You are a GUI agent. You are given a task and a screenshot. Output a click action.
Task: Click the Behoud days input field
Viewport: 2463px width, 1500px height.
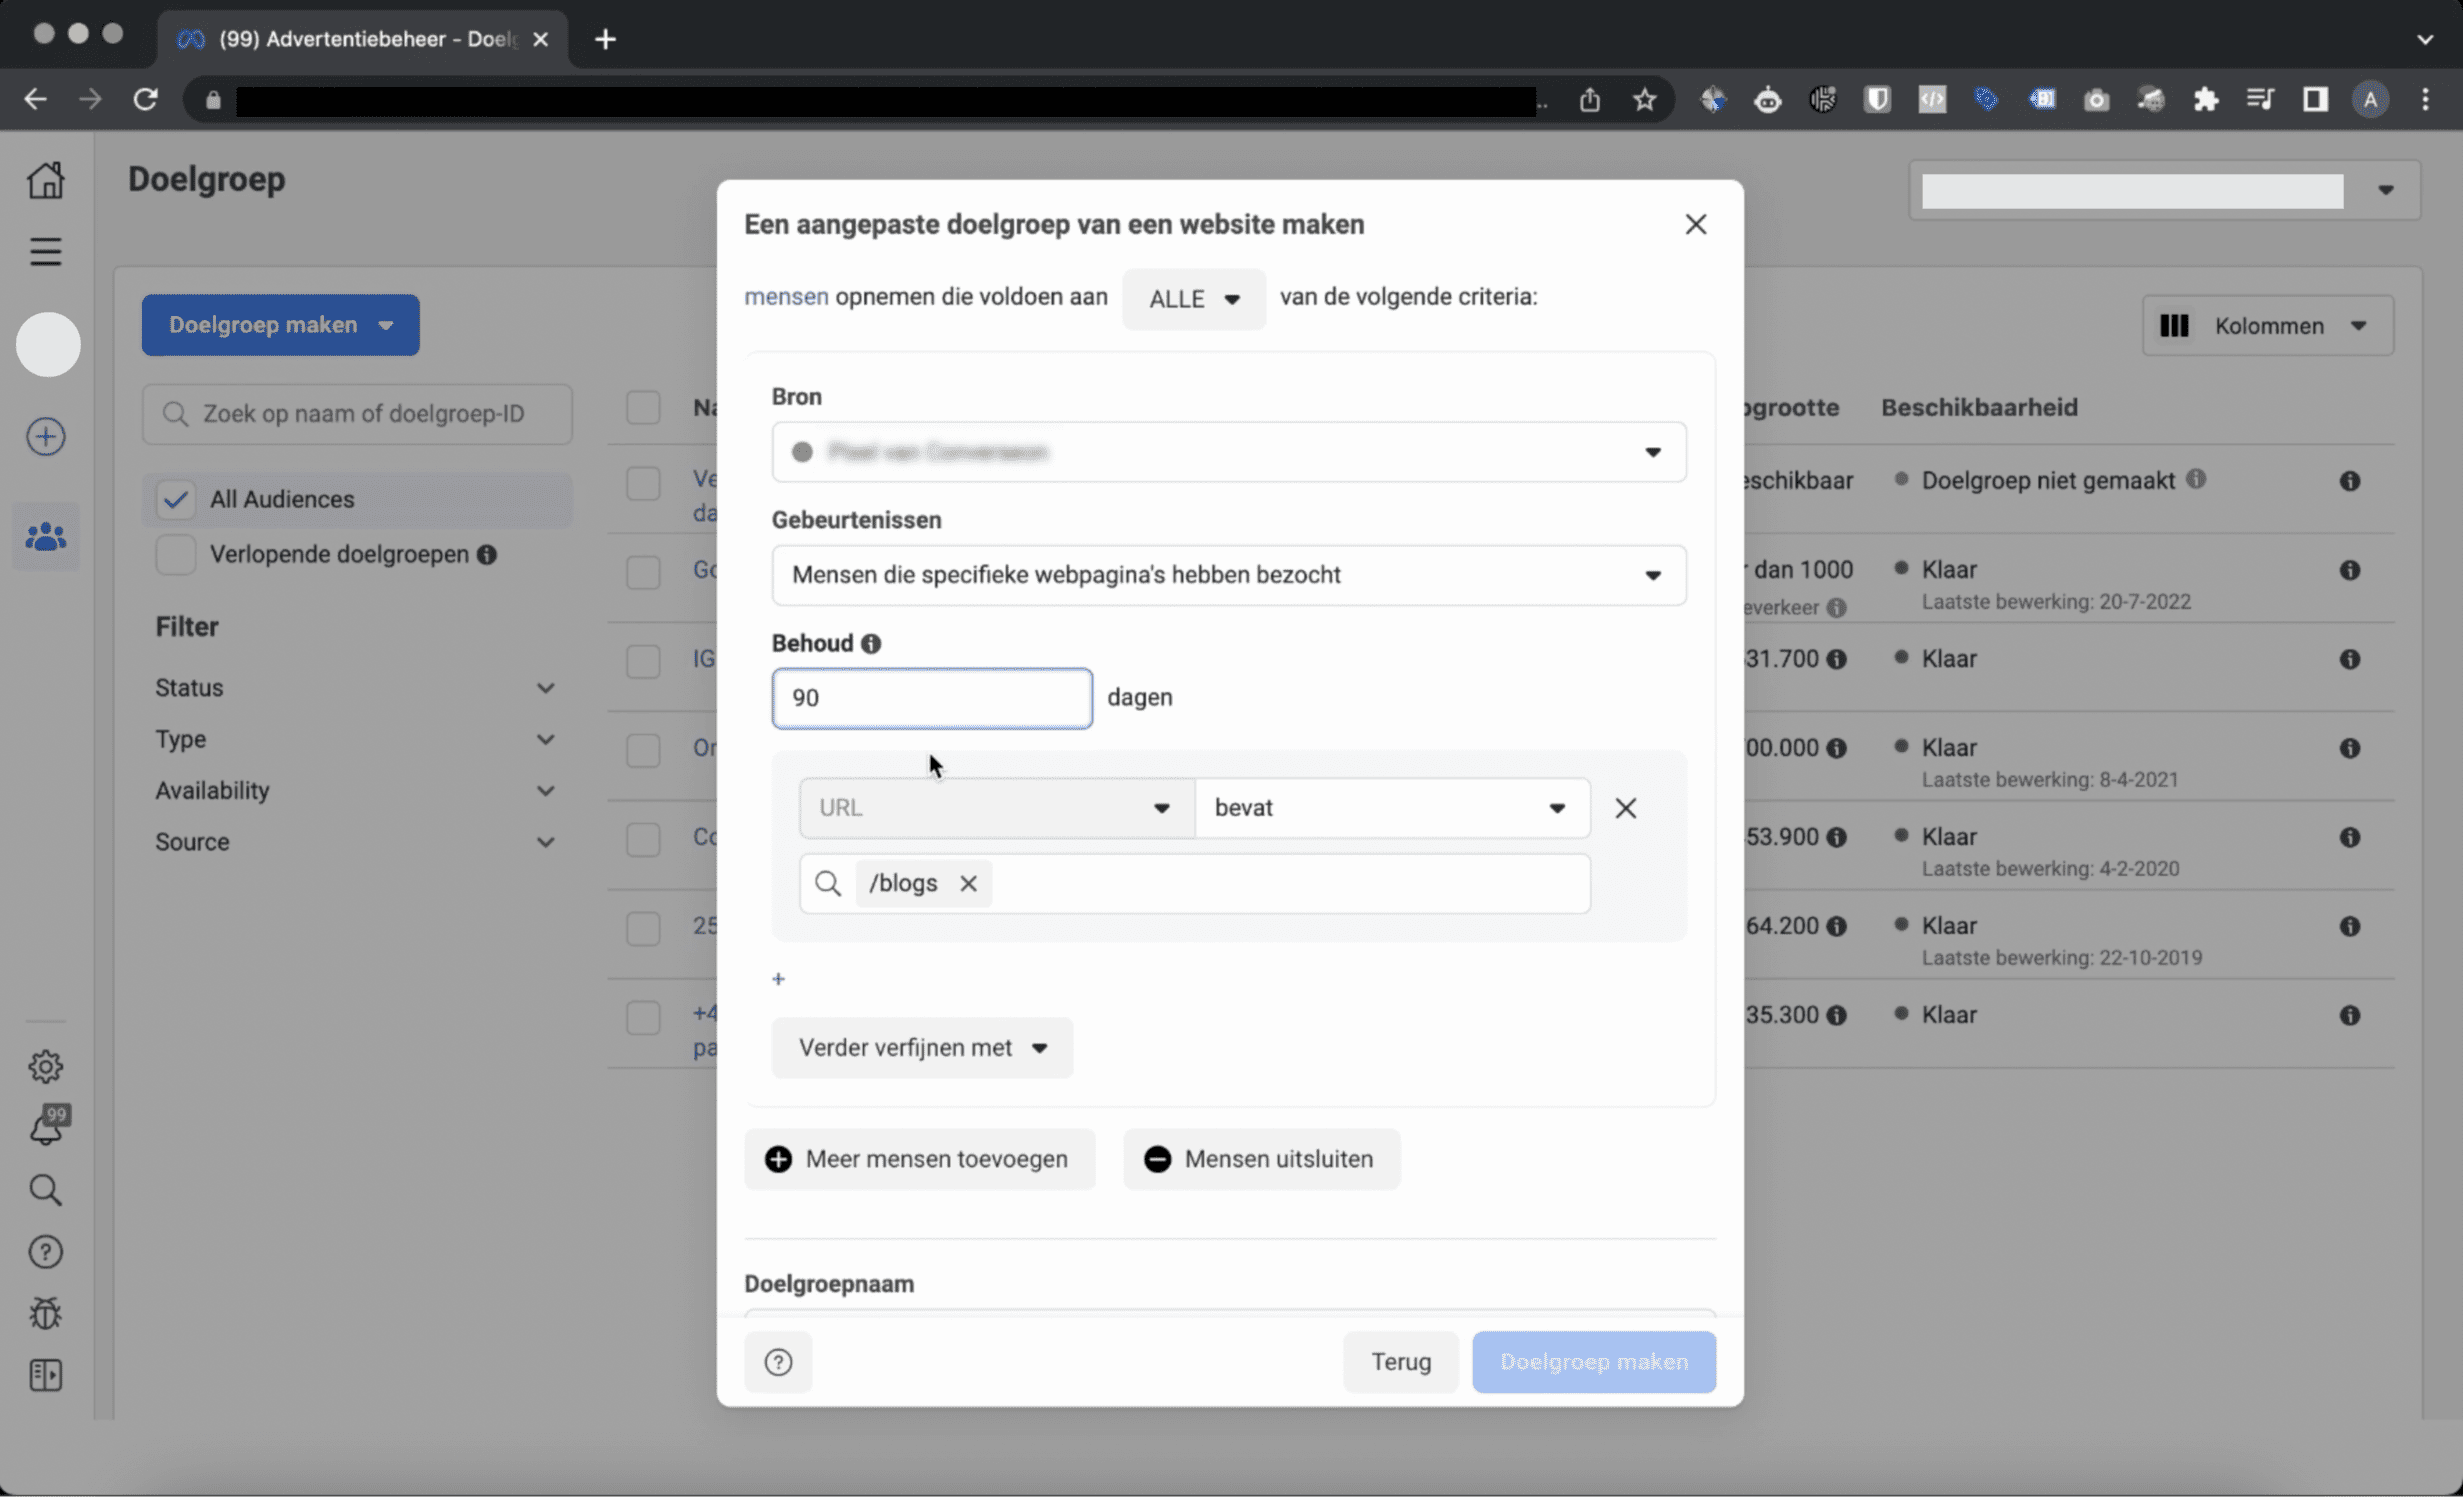click(x=931, y=698)
